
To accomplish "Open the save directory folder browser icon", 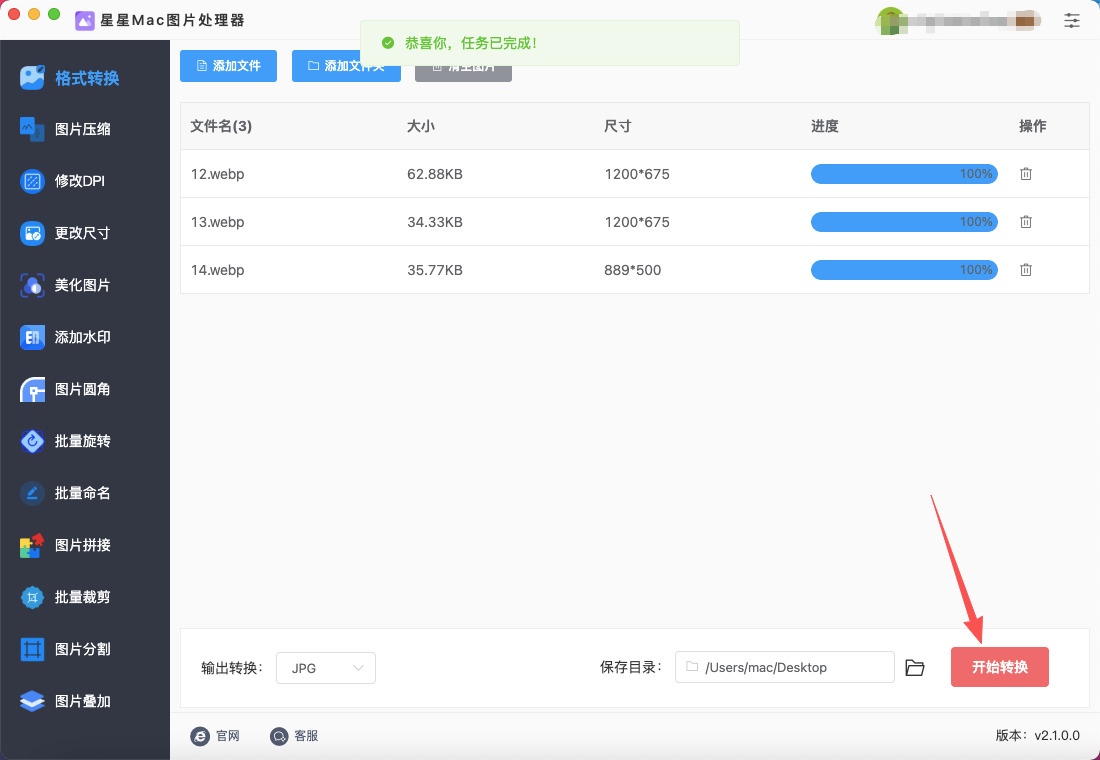I will point(914,668).
